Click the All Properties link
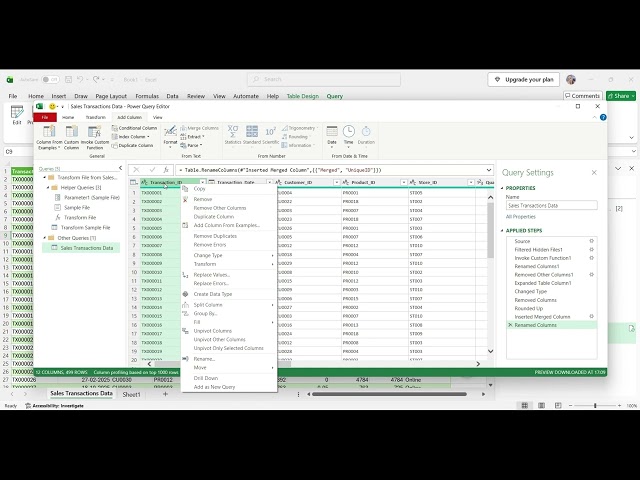640x480 pixels. point(520,217)
